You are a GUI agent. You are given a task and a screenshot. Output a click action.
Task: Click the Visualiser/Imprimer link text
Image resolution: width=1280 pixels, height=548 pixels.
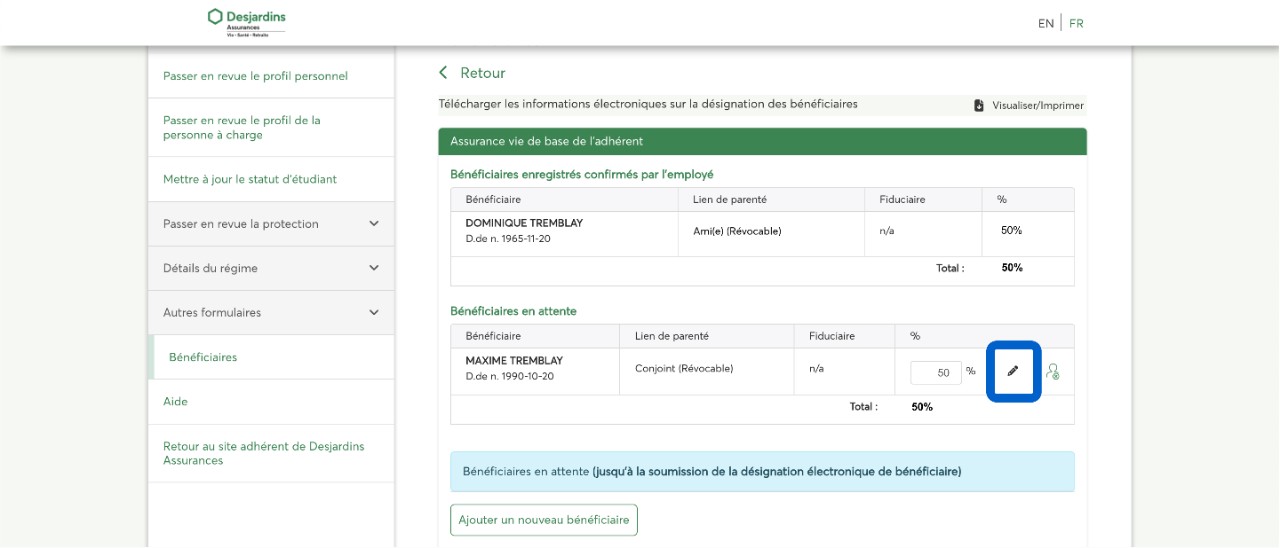[x=1037, y=105]
